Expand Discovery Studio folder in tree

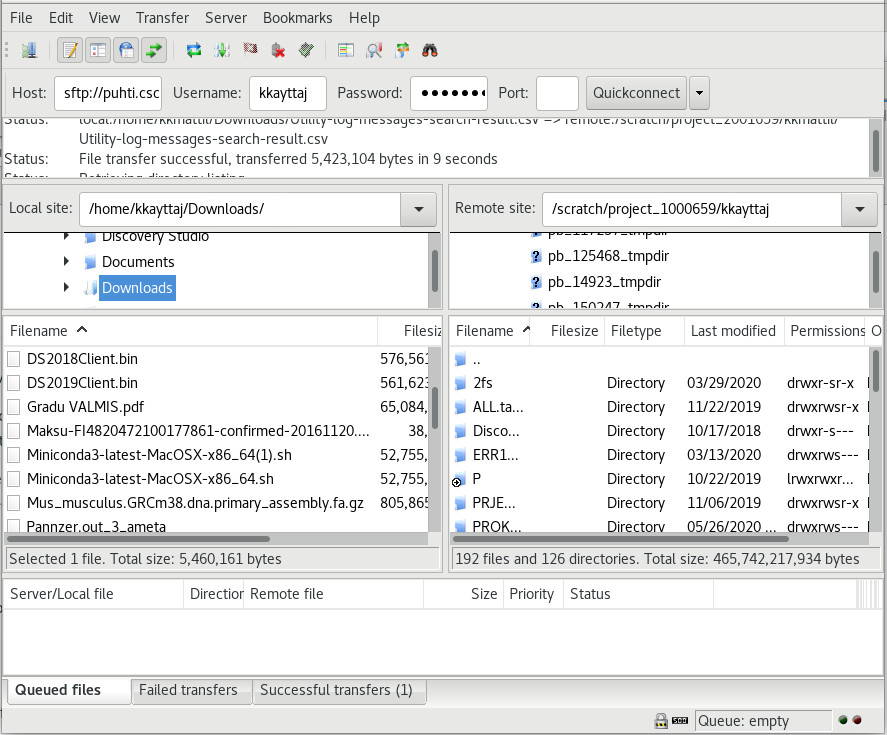pos(67,236)
